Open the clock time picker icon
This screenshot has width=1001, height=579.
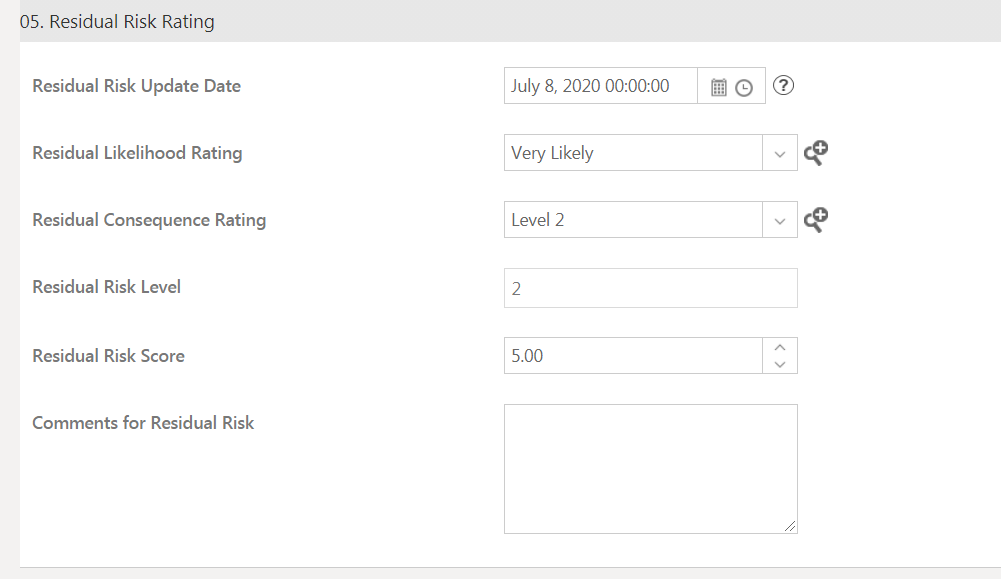[x=744, y=87]
